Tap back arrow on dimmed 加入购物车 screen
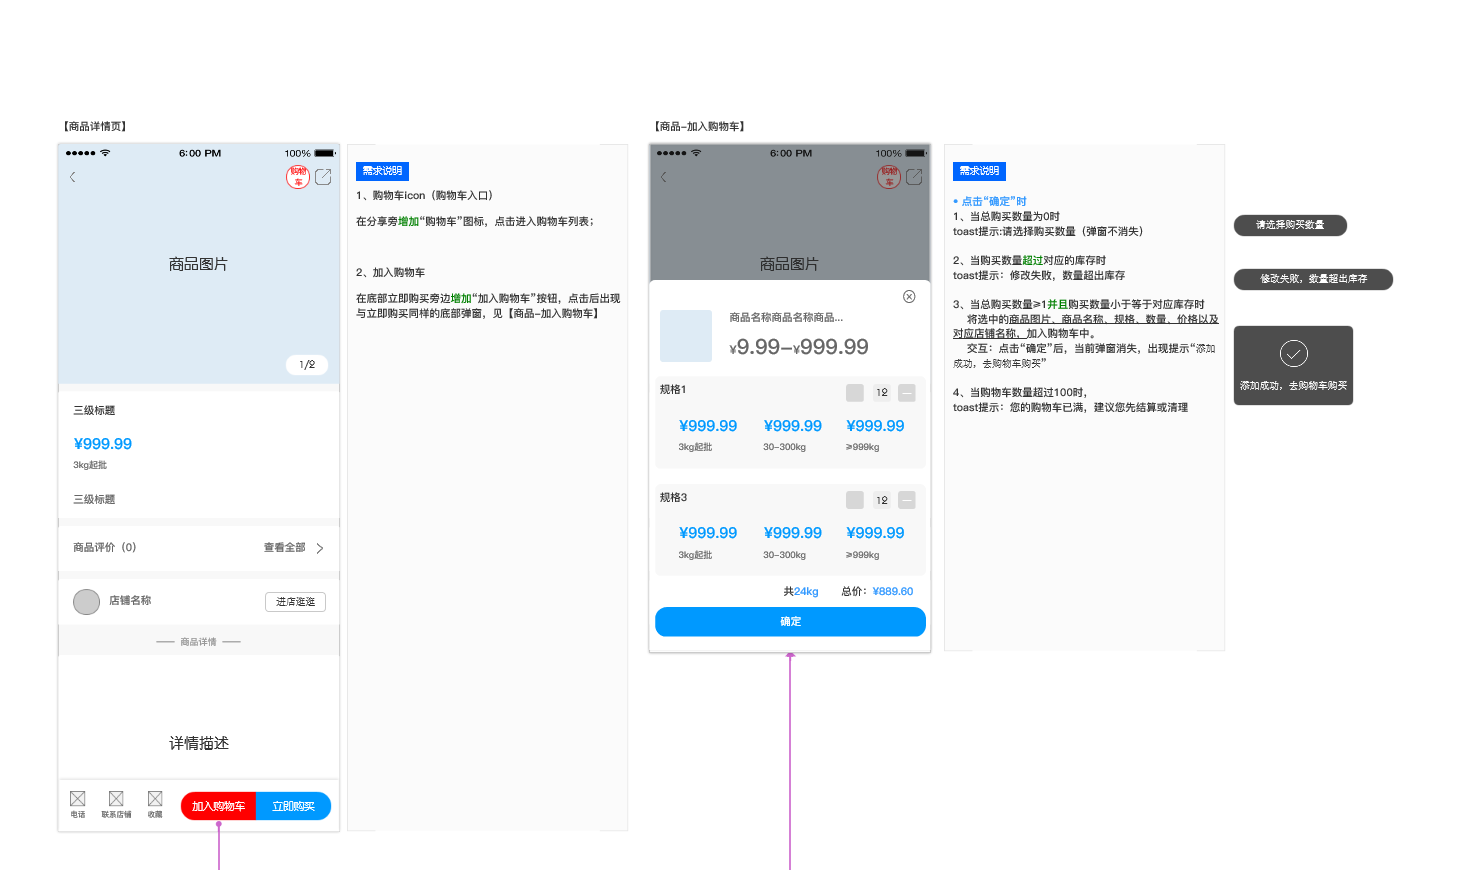Screen dimensions: 1474x870 click(x=663, y=177)
